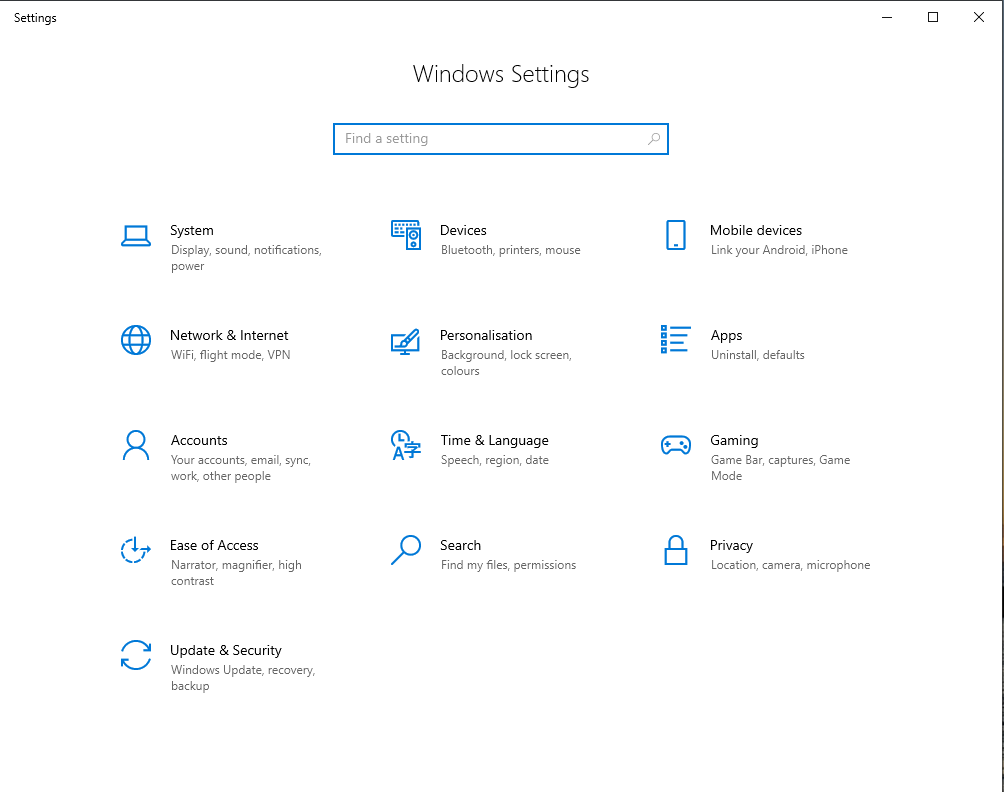Open the Gaming heading

pyautogui.click(x=734, y=440)
